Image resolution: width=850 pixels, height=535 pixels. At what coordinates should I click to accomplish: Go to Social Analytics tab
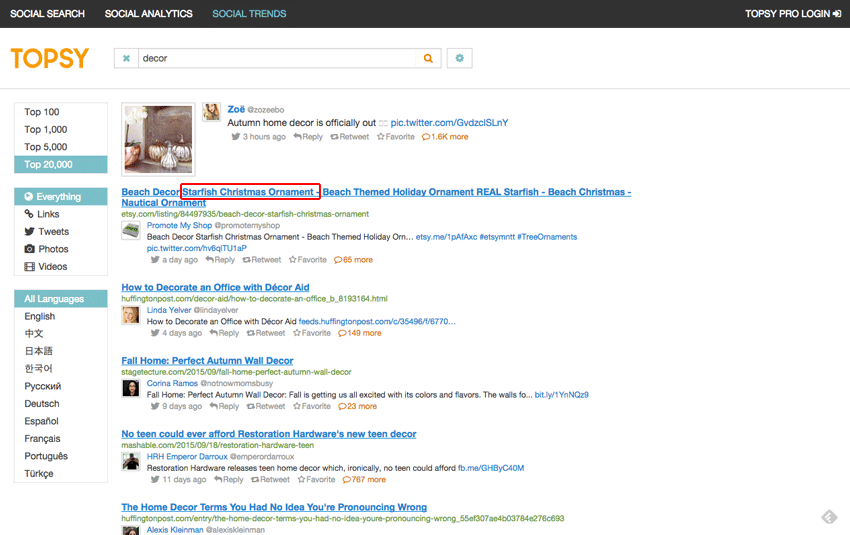(x=149, y=14)
